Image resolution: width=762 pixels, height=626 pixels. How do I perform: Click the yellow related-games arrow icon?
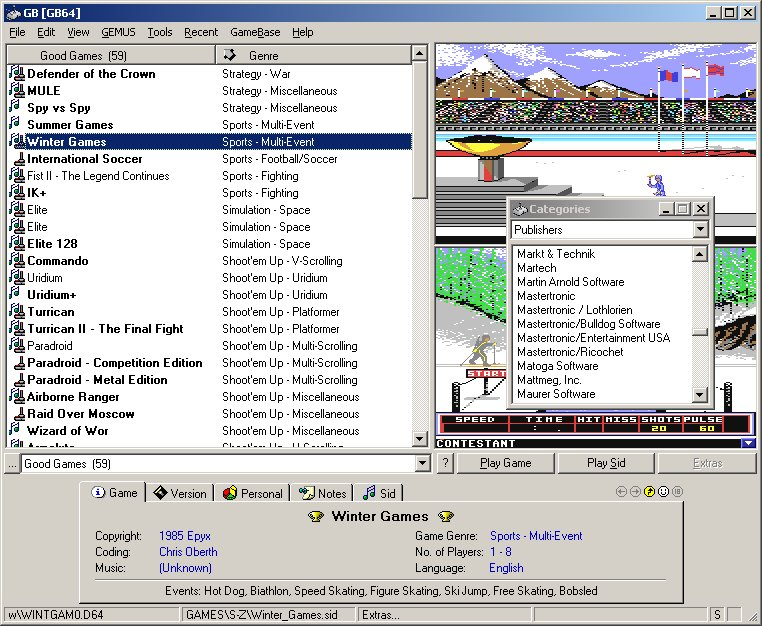tap(649, 492)
